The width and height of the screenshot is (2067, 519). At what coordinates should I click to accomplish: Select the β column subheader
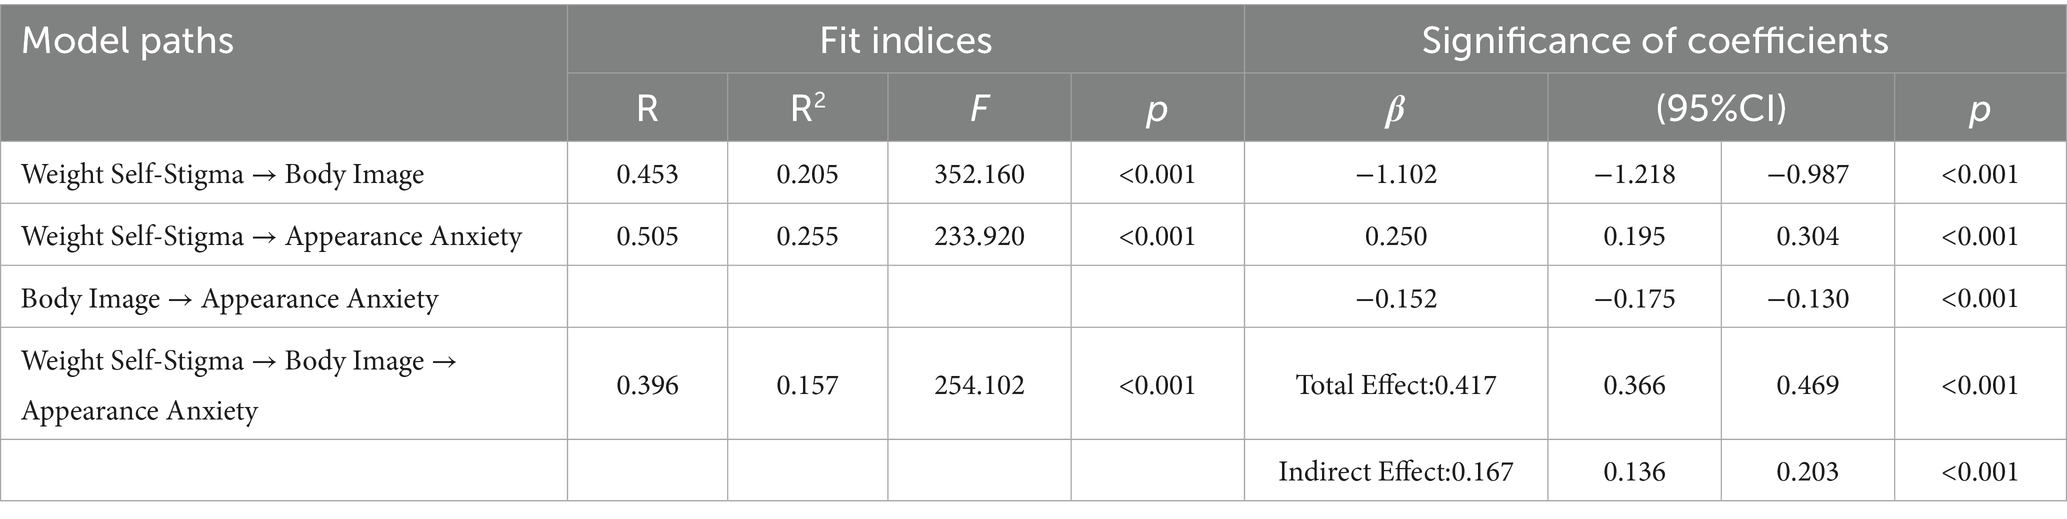[x=1395, y=109]
